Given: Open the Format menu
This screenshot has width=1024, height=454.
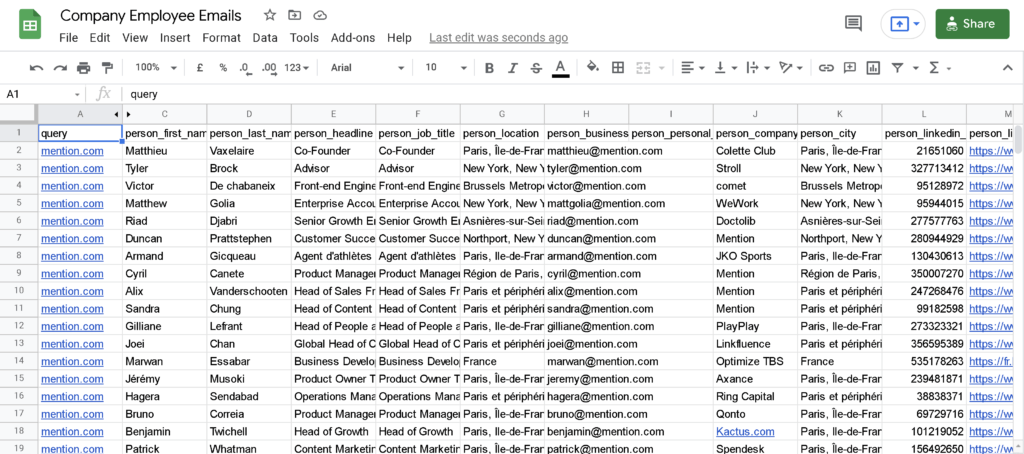Looking at the screenshot, I should pyautogui.click(x=221, y=38).
